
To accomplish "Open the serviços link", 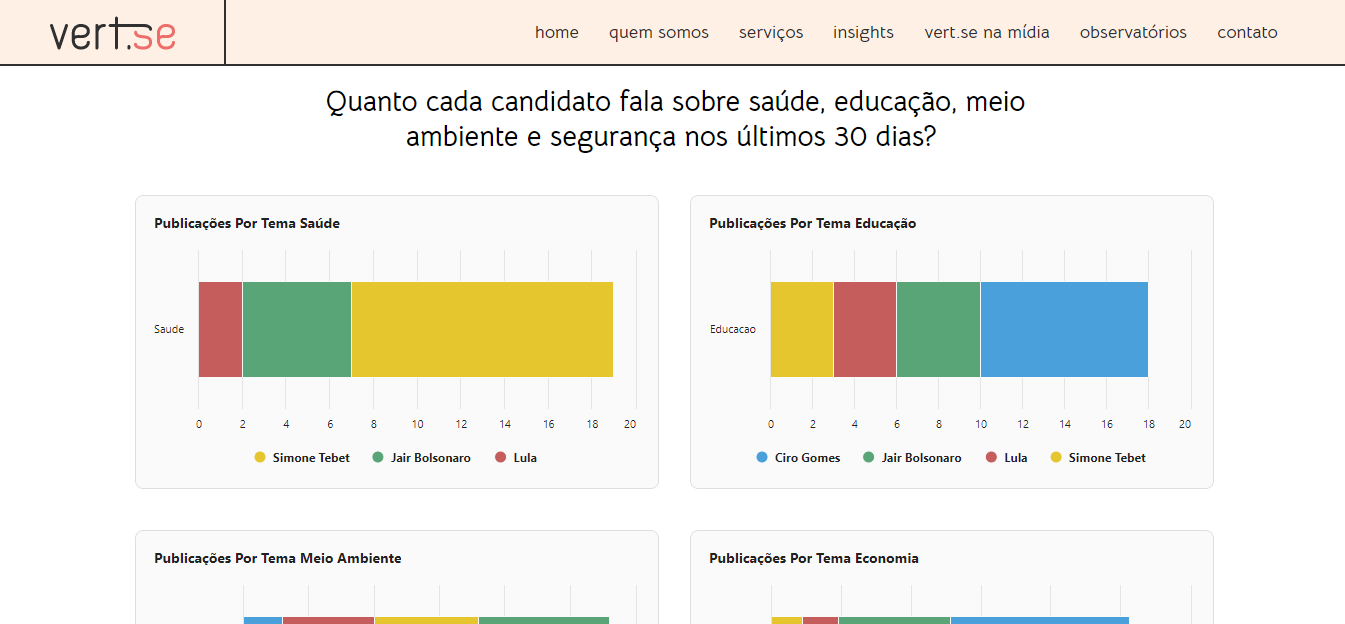I will [x=770, y=32].
